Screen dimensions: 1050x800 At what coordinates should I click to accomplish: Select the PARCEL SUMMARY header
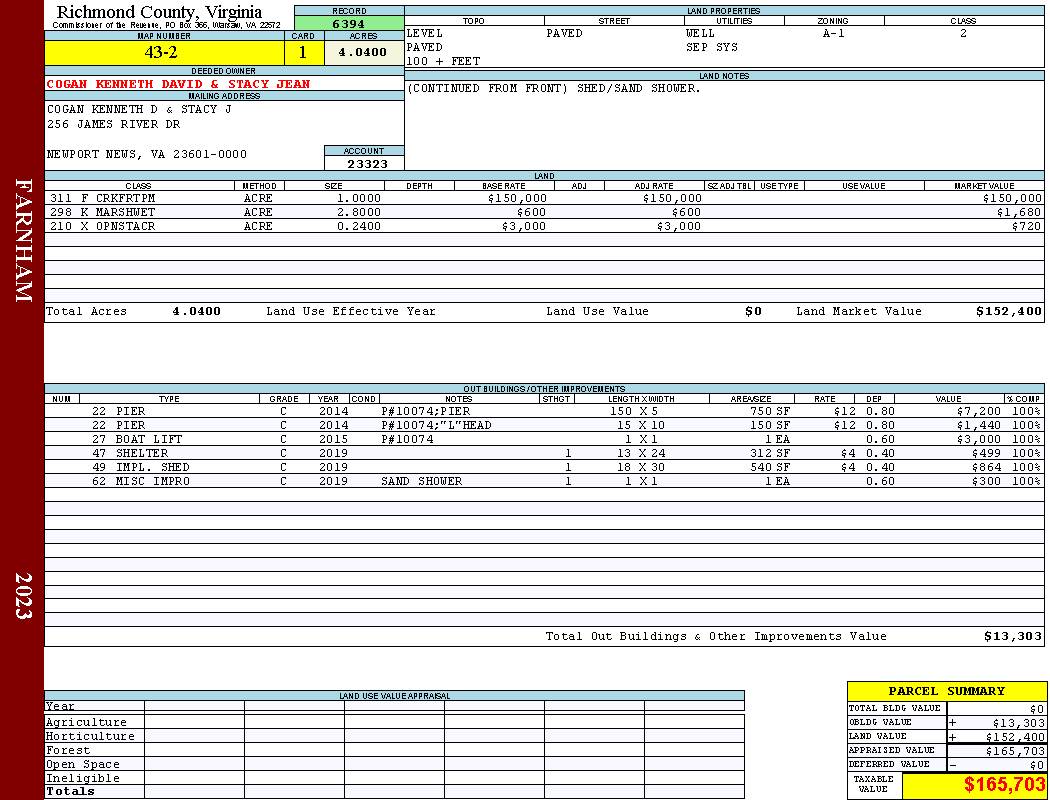tap(946, 691)
